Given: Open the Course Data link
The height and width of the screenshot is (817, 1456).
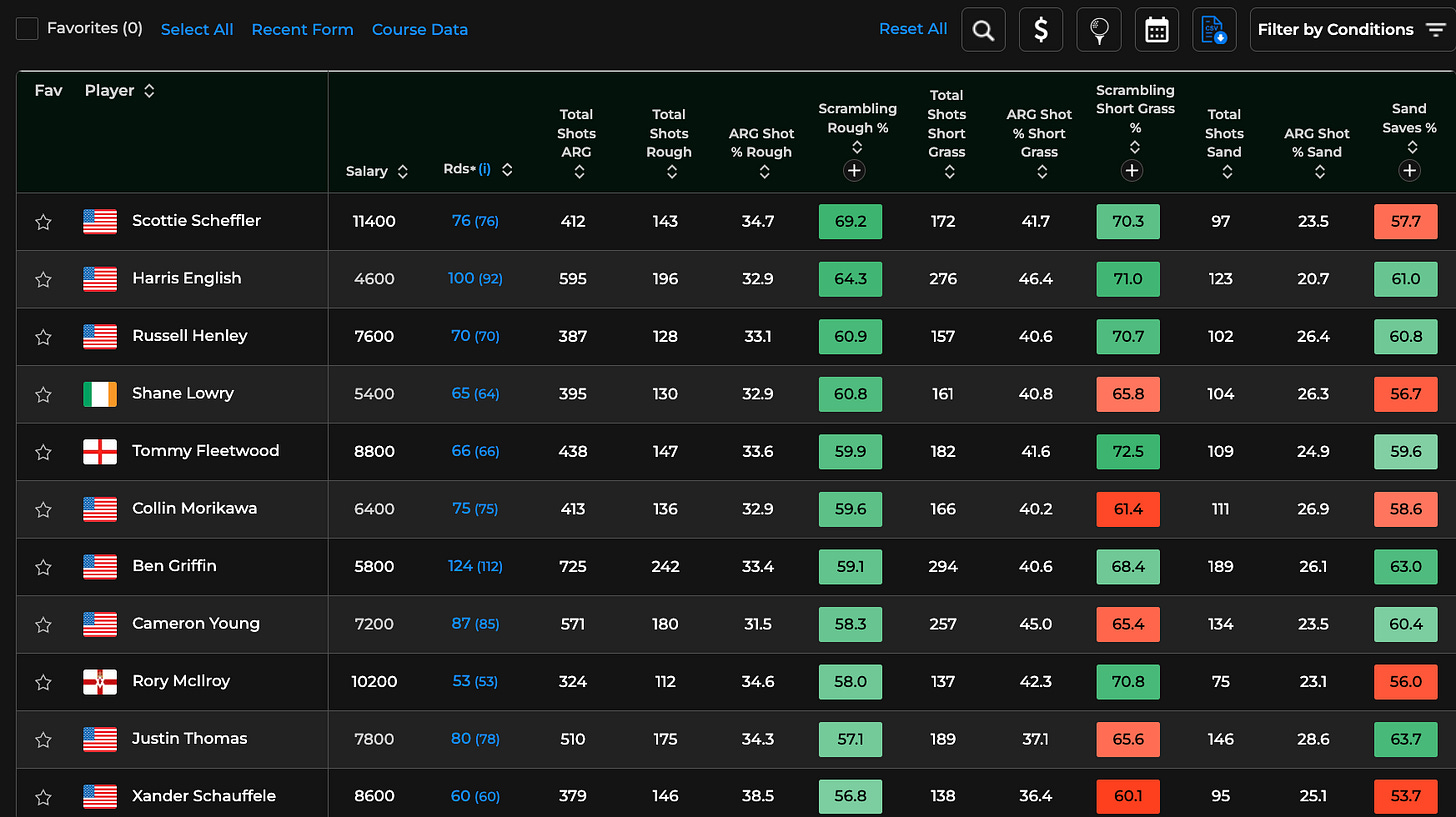Looking at the screenshot, I should [x=420, y=30].
